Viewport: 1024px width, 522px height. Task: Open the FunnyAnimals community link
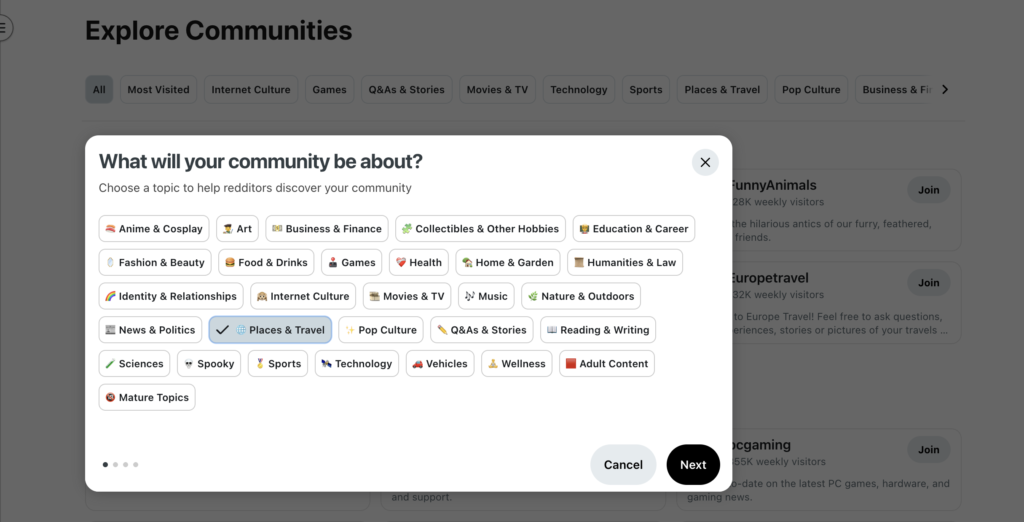coord(774,186)
